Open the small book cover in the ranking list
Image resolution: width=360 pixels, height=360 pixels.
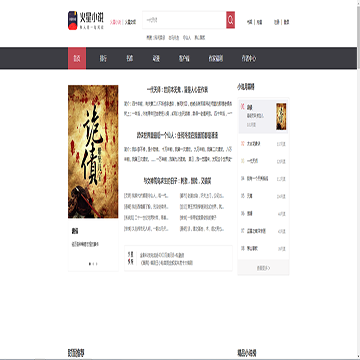click(x=281, y=116)
